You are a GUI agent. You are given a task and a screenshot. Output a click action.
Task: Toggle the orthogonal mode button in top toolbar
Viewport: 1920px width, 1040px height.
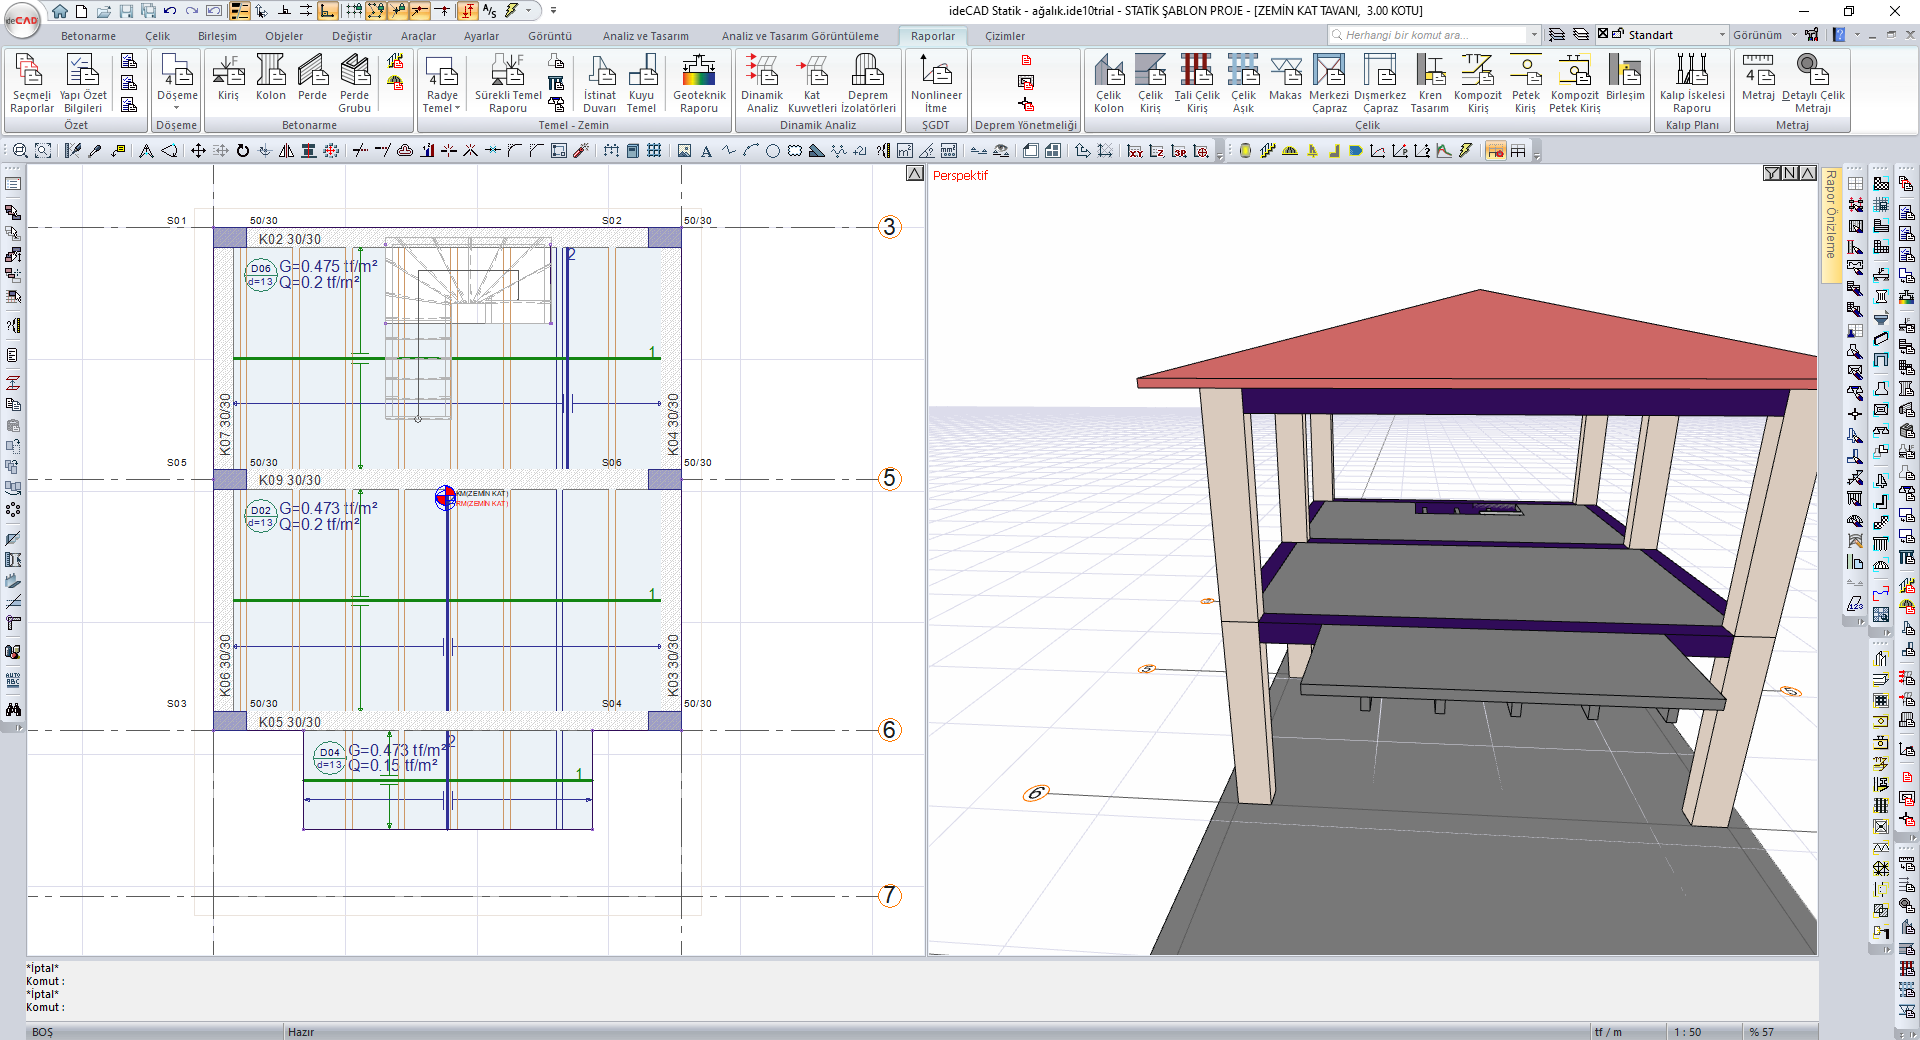click(x=328, y=11)
